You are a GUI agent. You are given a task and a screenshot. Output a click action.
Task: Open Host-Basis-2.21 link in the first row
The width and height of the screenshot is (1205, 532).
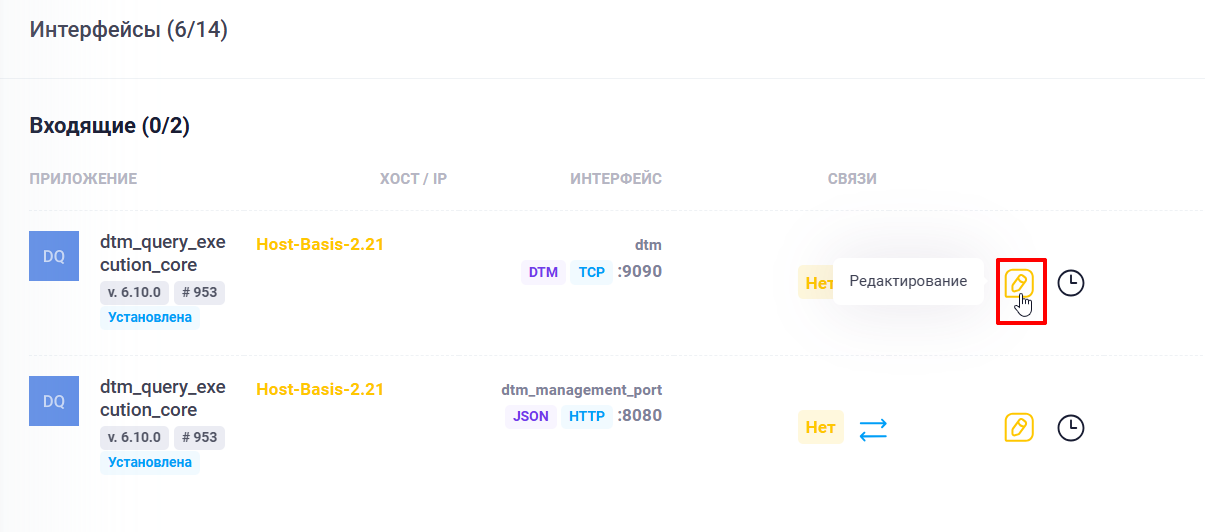click(x=320, y=244)
